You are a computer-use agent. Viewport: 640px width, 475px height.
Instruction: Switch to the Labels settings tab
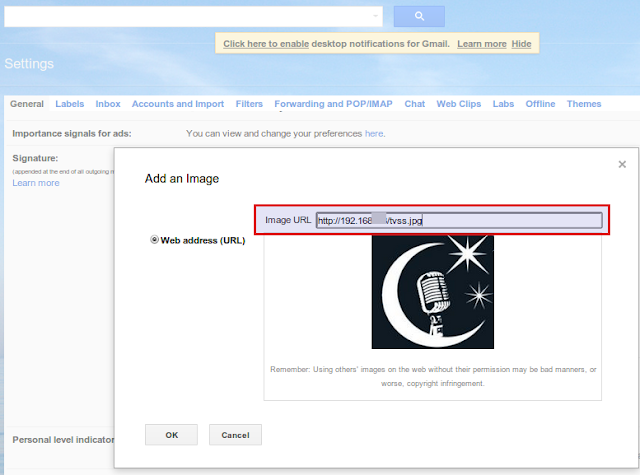click(70, 104)
